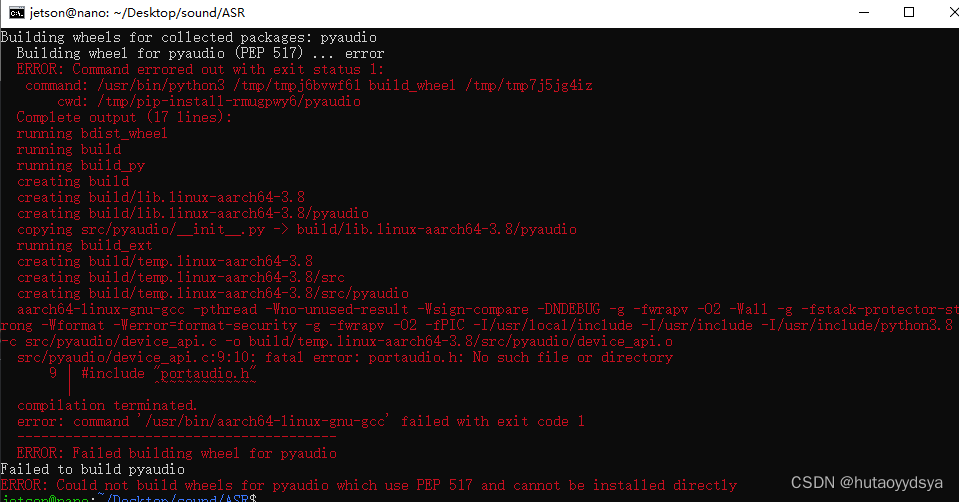Click the terminal icon in title bar
The width and height of the screenshot is (959, 502).
click(x=17, y=13)
